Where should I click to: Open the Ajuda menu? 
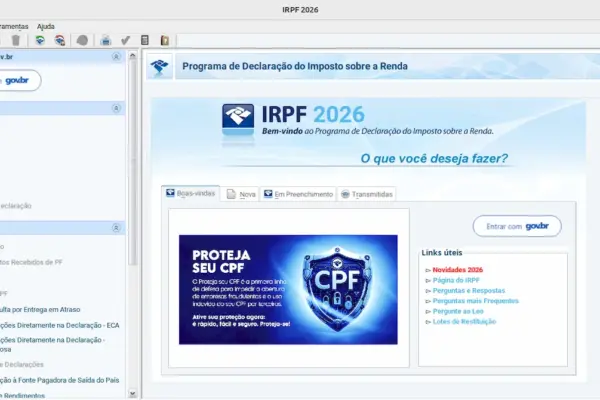(x=46, y=26)
